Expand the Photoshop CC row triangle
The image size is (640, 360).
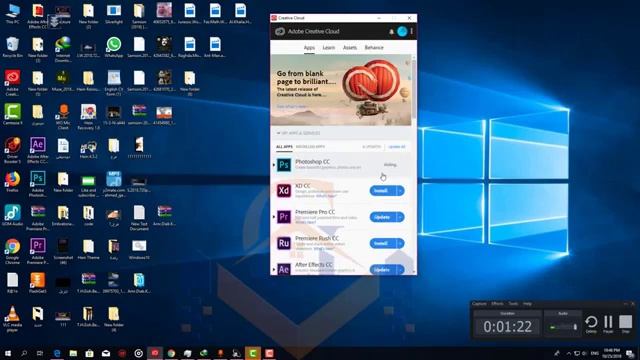tap(274, 165)
